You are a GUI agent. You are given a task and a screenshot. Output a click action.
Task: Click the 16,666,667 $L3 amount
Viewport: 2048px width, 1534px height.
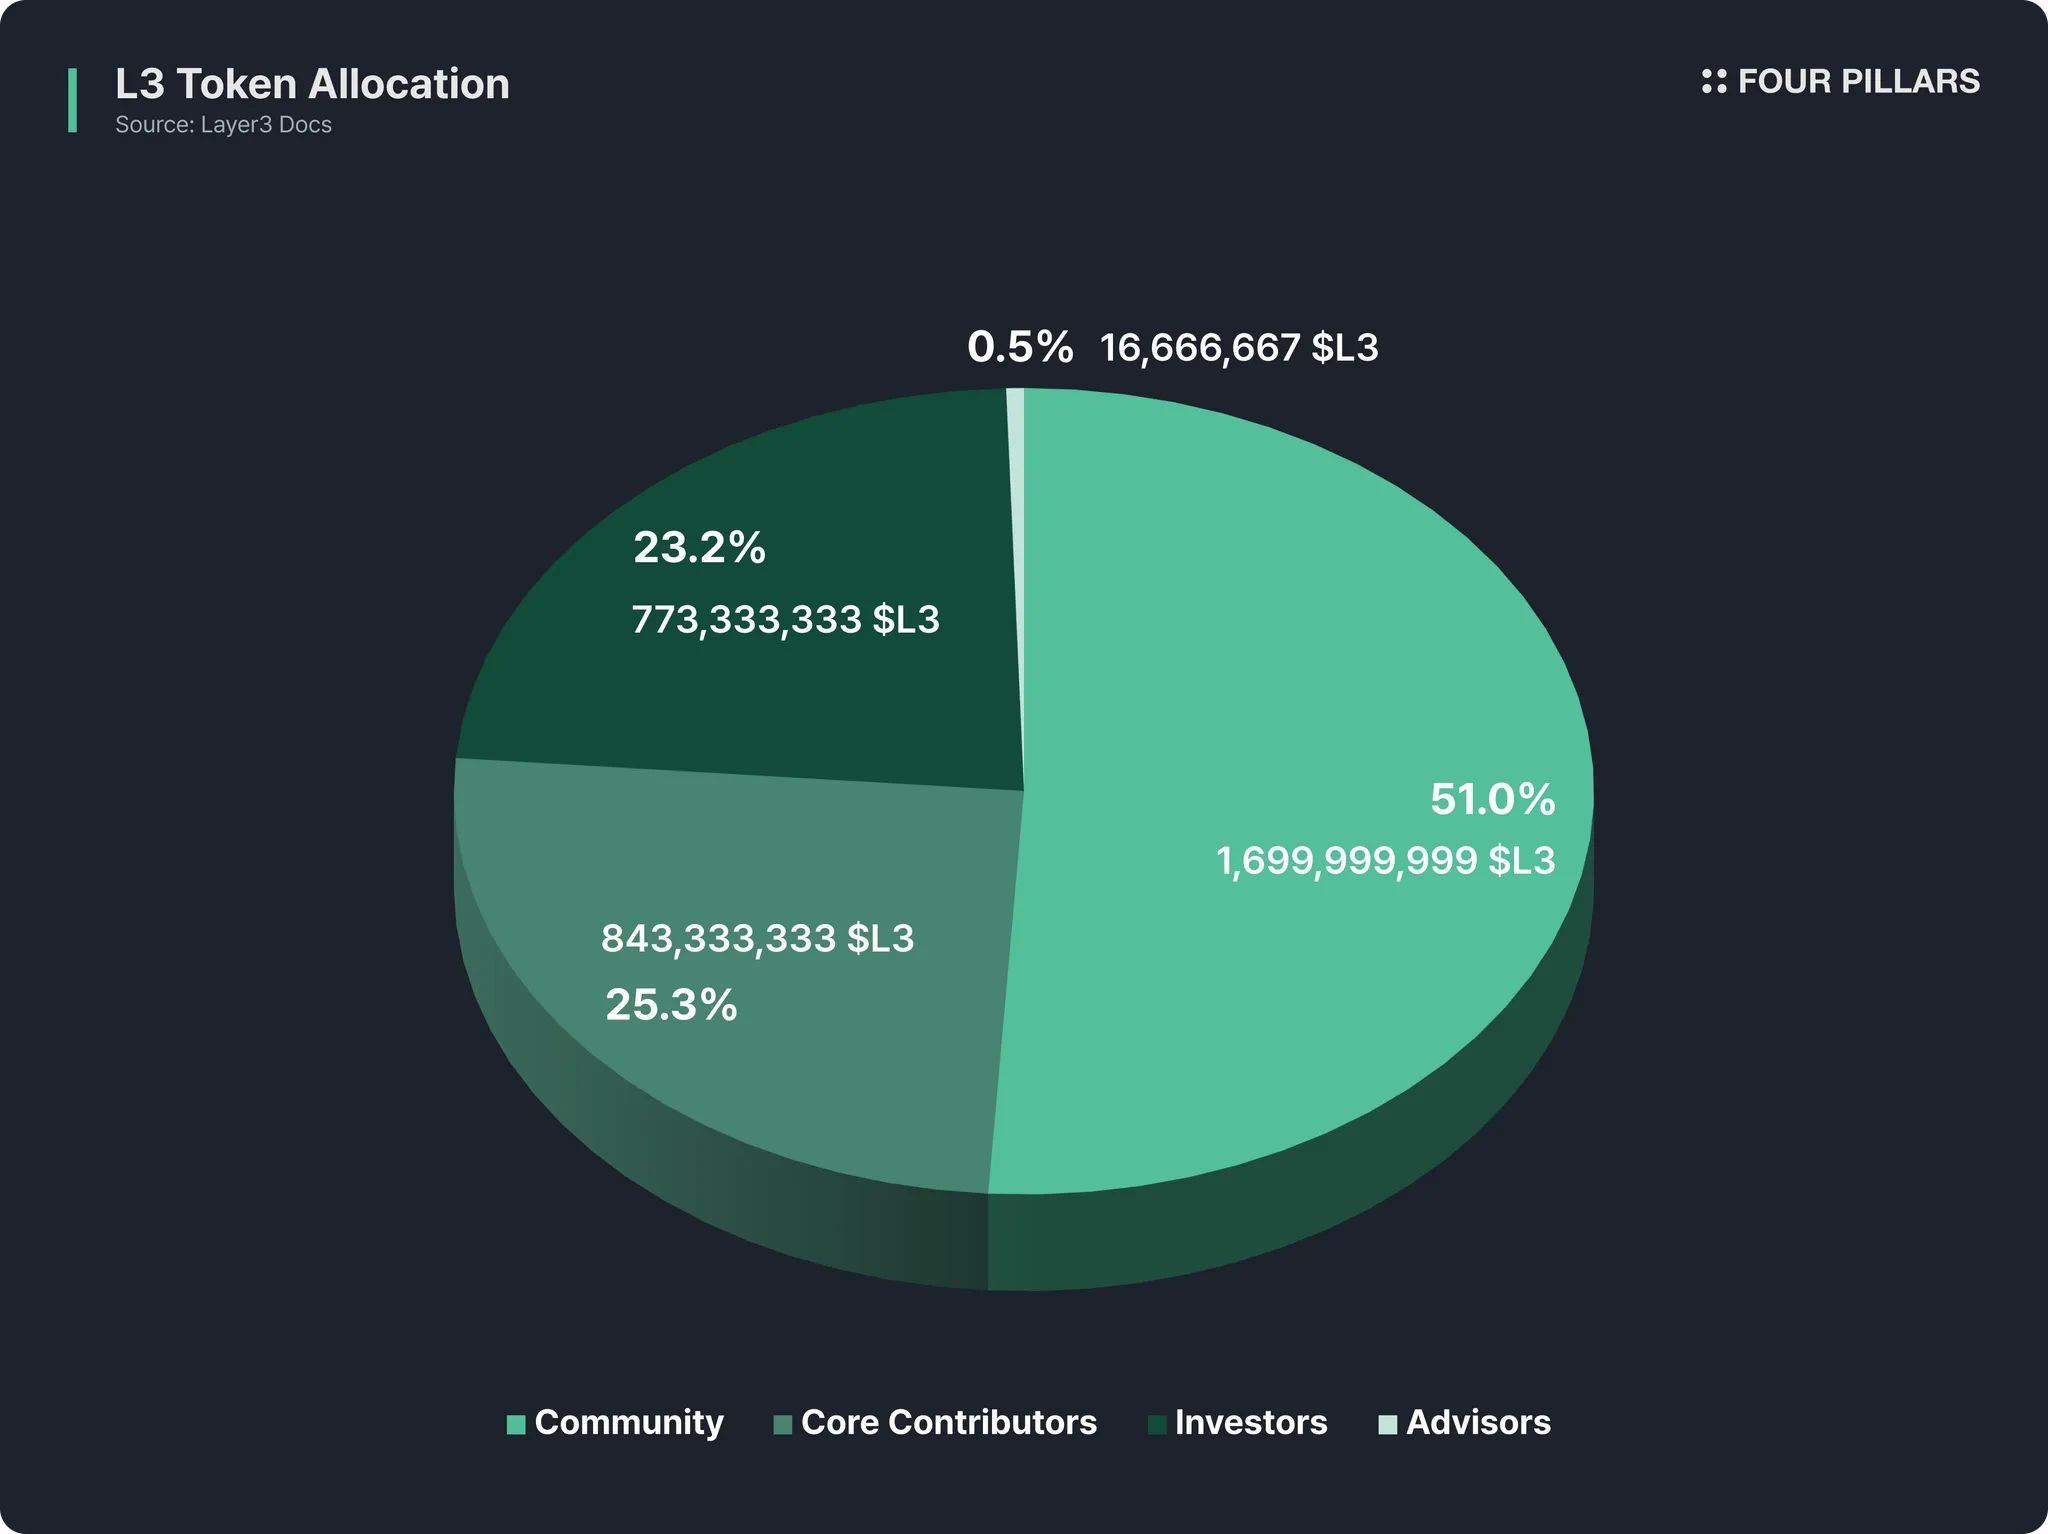pos(1239,348)
